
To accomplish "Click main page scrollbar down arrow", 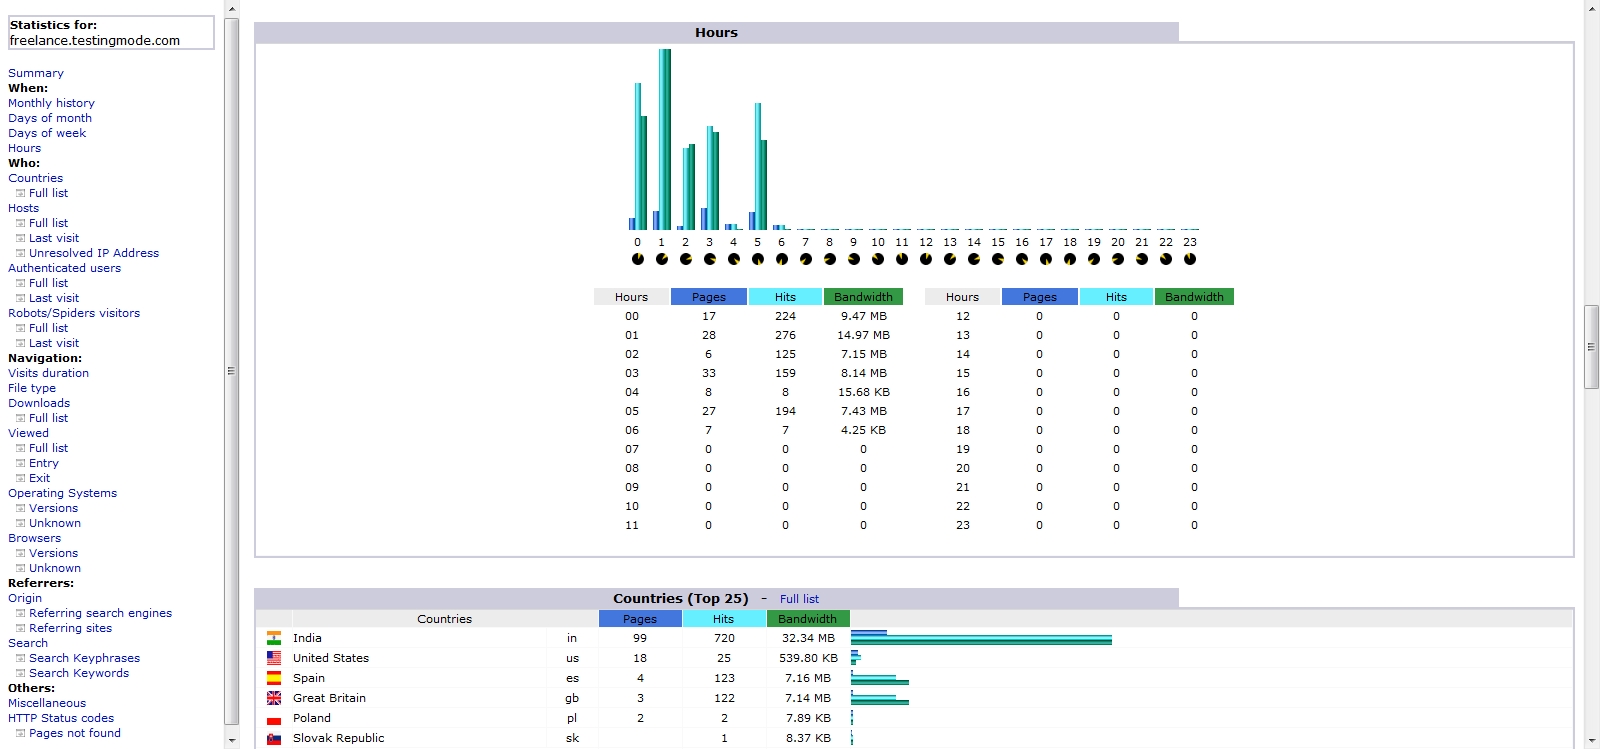I will click(x=1592, y=741).
